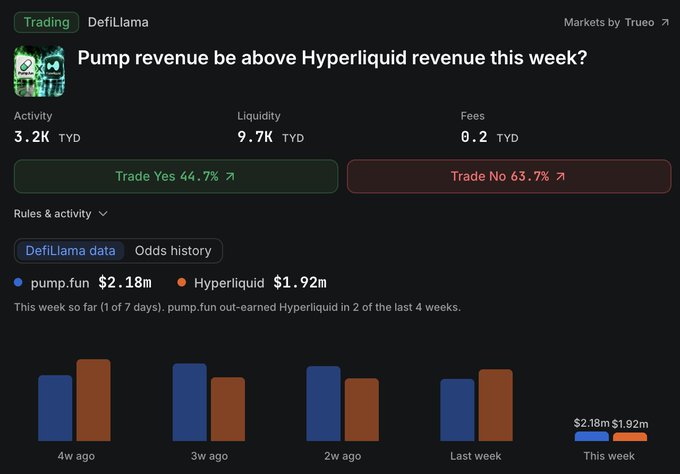Click the $2.18m label above This week bar
Screen dimensions: 680x474
[592, 423]
